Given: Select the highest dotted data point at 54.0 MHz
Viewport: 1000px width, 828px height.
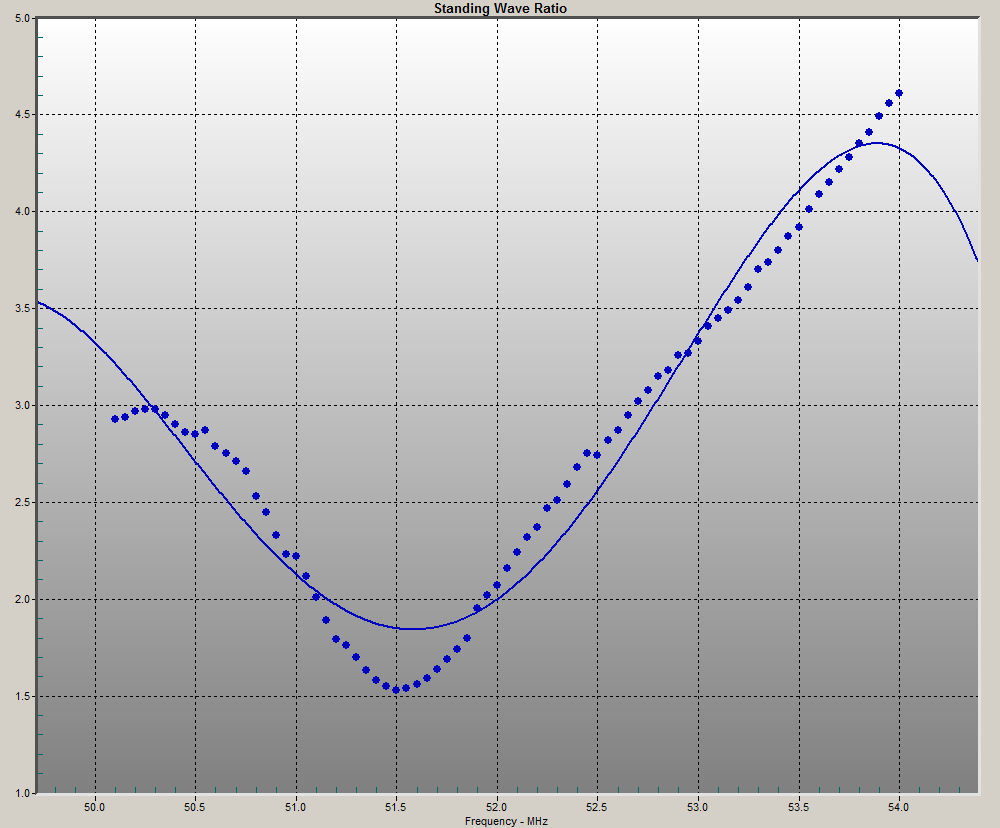Looking at the screenshot, I should point(899,93).
